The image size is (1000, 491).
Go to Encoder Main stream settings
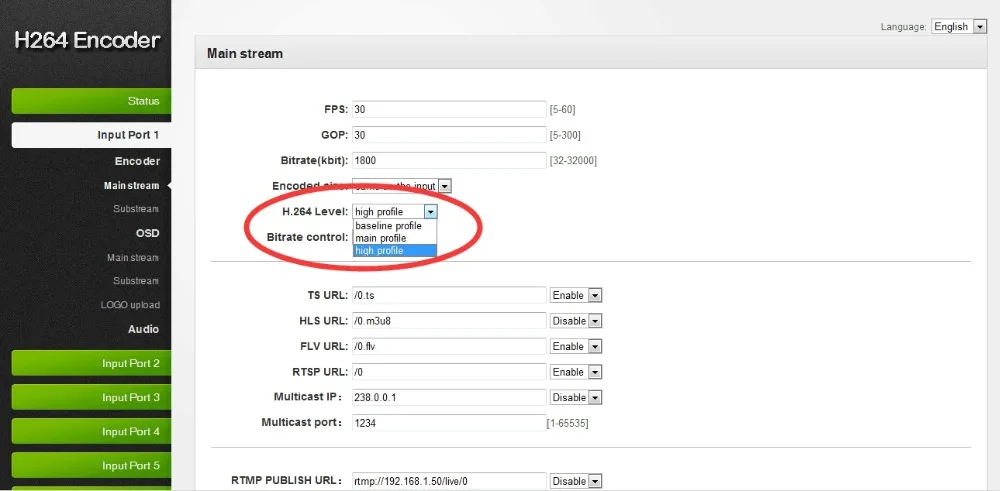click(x=131, y=186)
